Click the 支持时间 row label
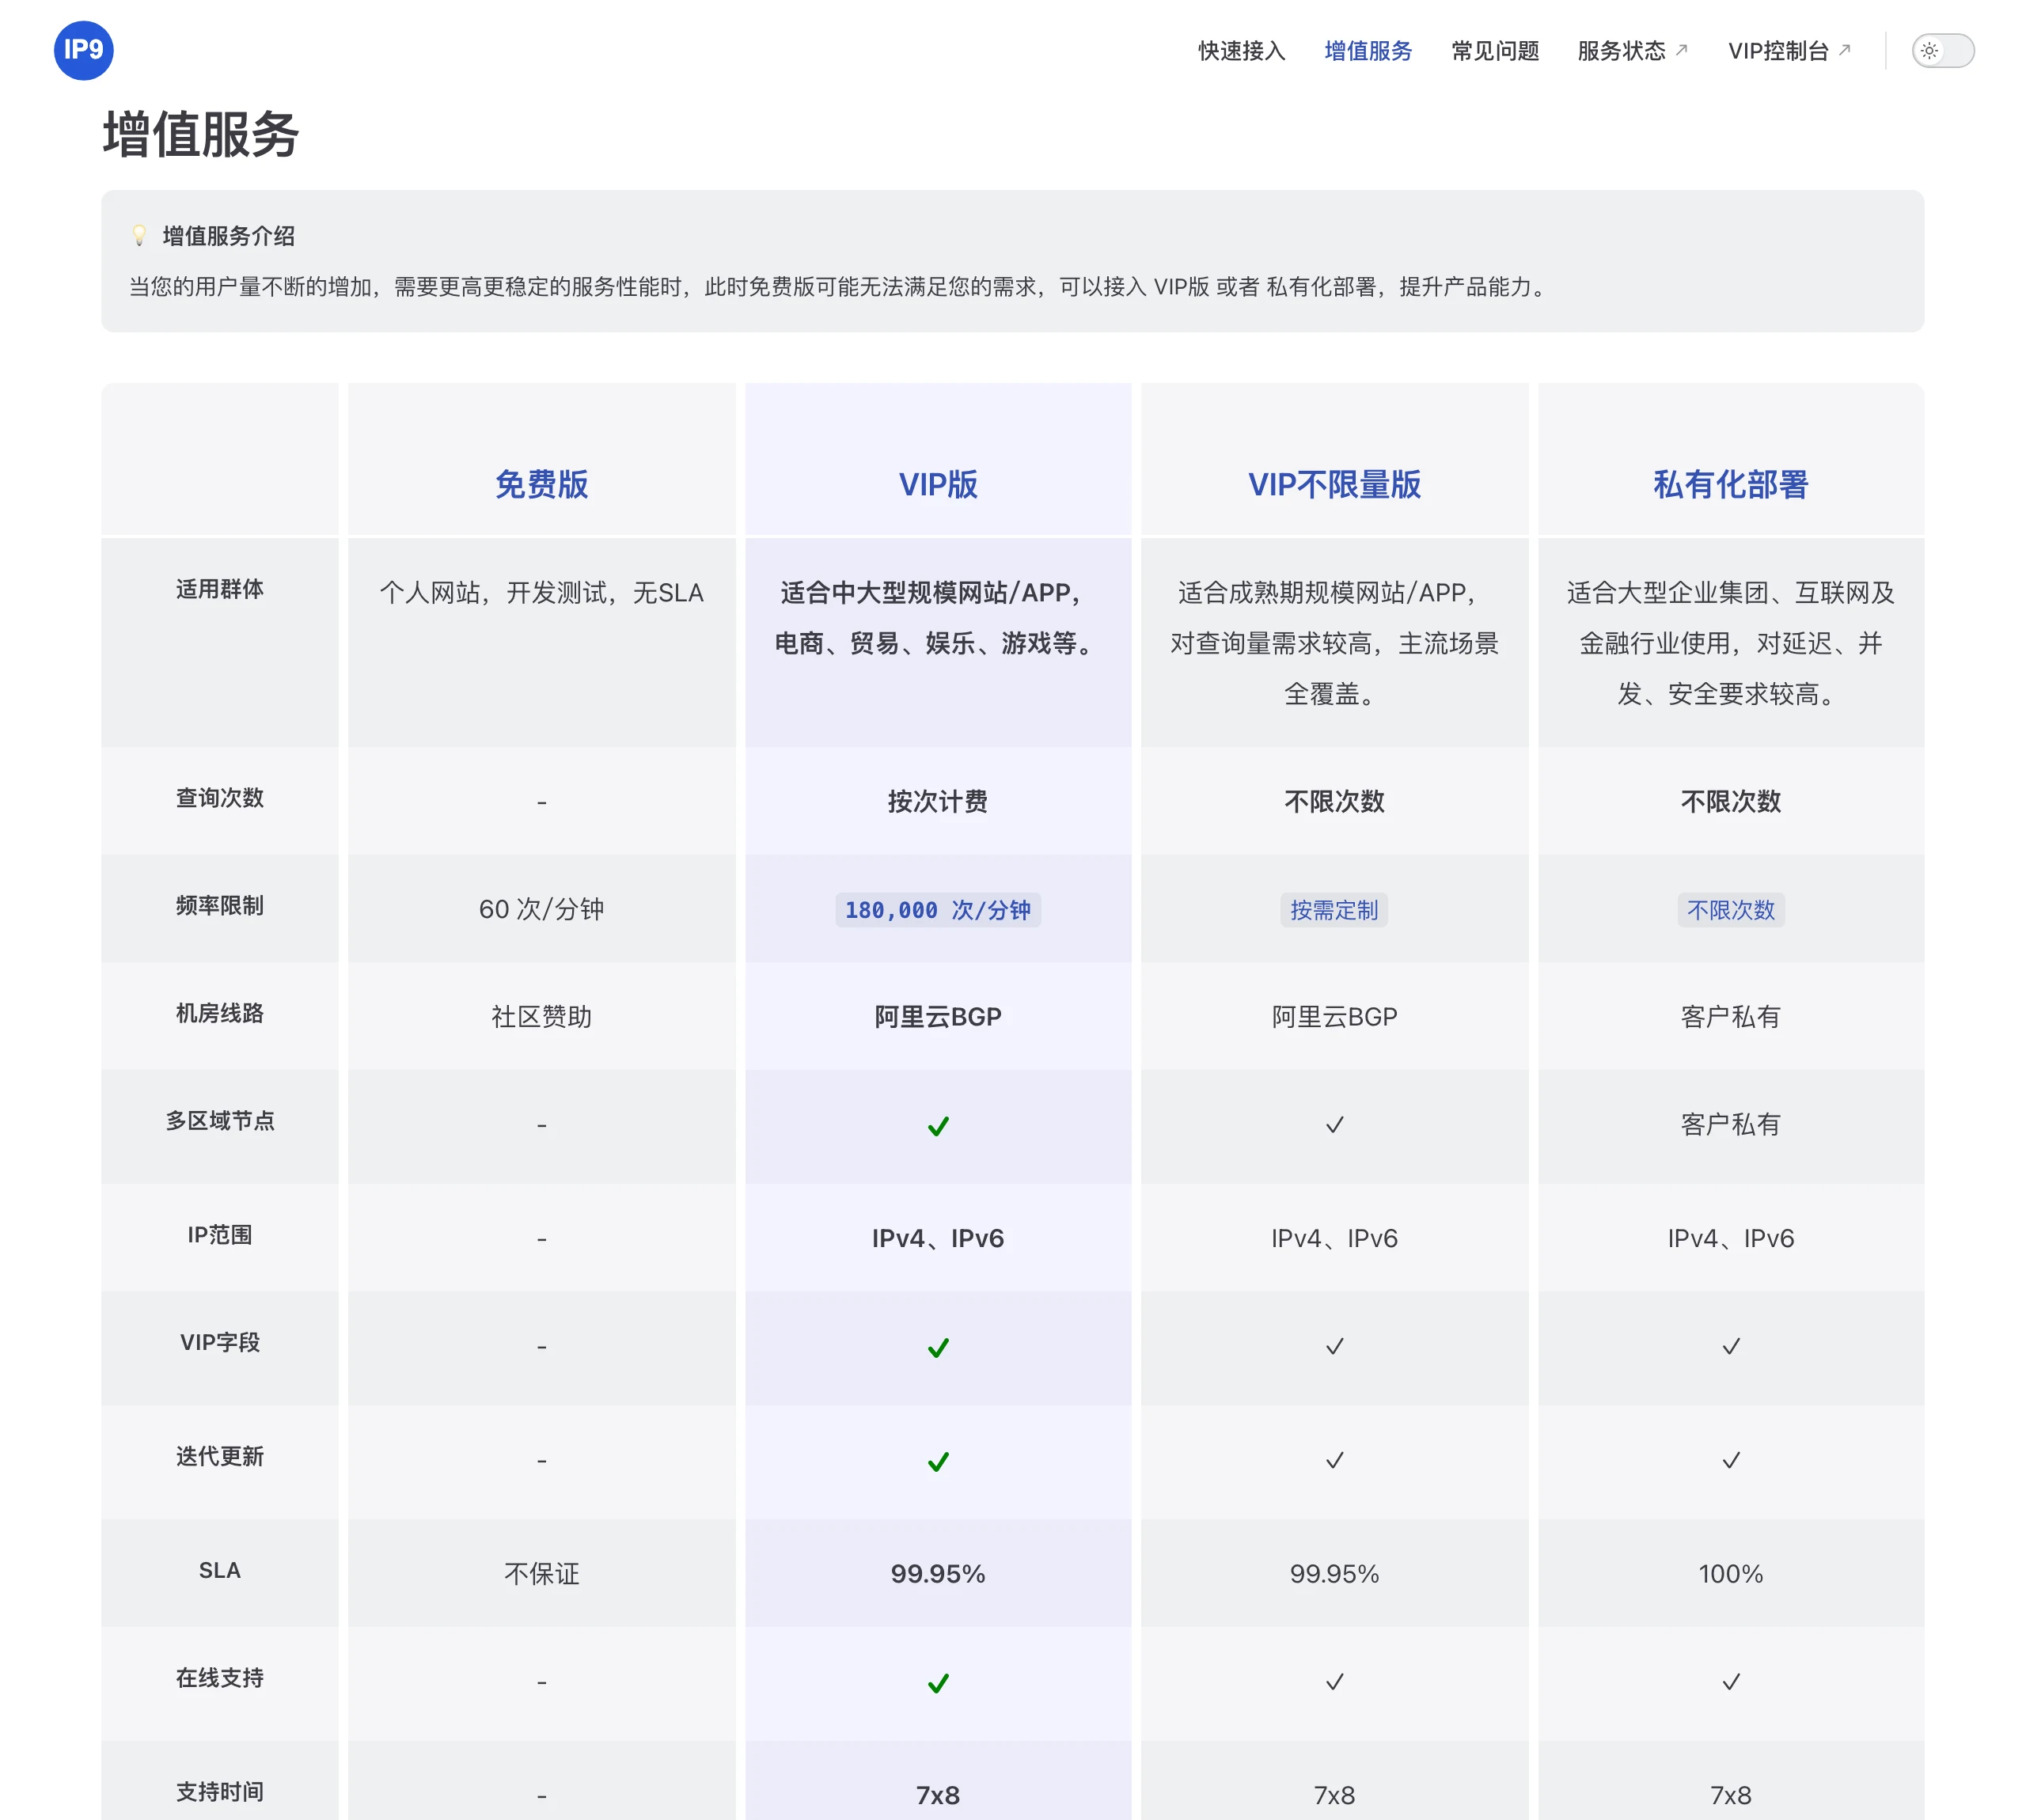This screenshot has width=2026, height=1820. point(219,1791)
